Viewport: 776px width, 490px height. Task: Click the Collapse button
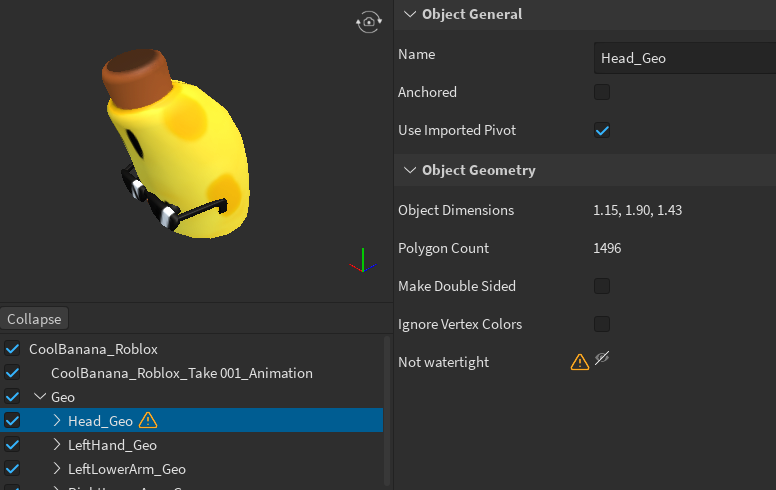(34, 319)
